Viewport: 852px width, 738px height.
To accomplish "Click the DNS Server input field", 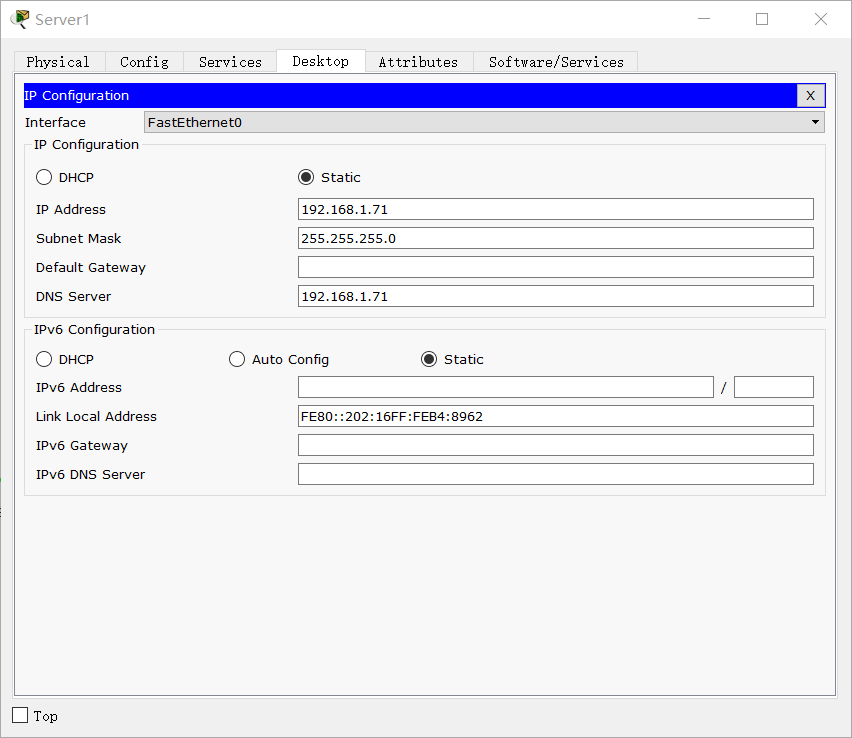I will point(555,296).
